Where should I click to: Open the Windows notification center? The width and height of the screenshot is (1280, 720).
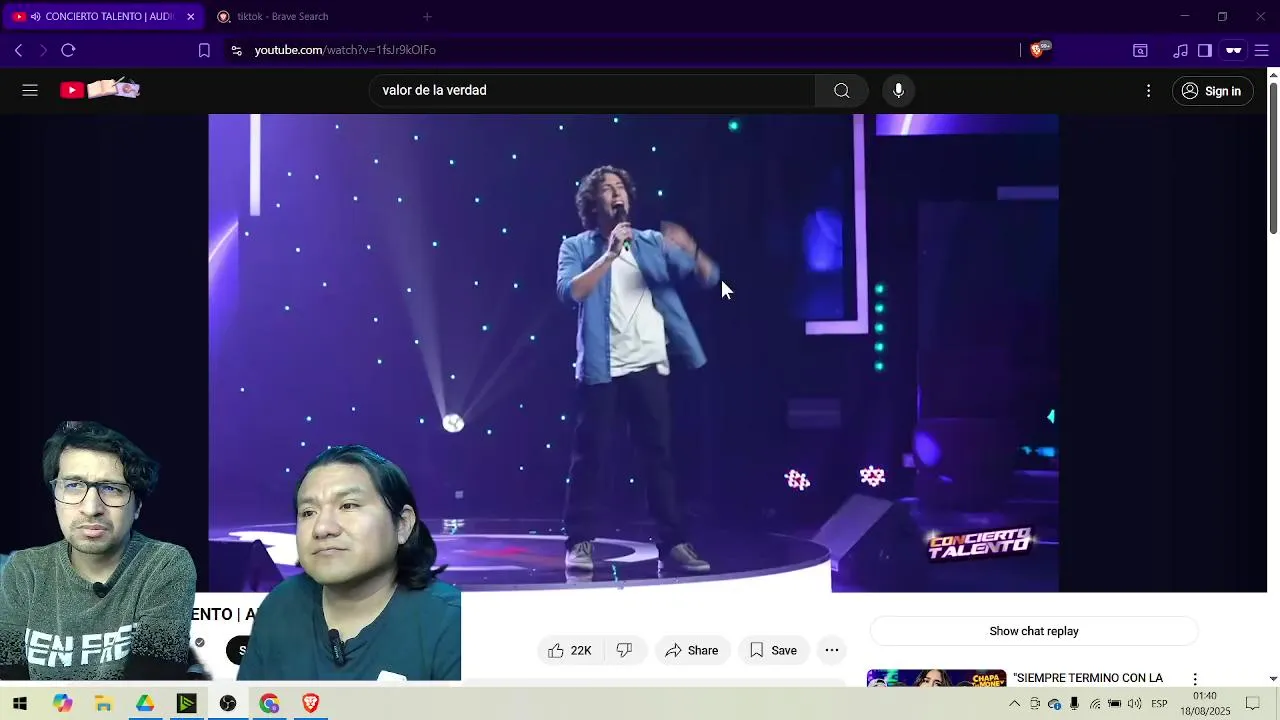1252,704
